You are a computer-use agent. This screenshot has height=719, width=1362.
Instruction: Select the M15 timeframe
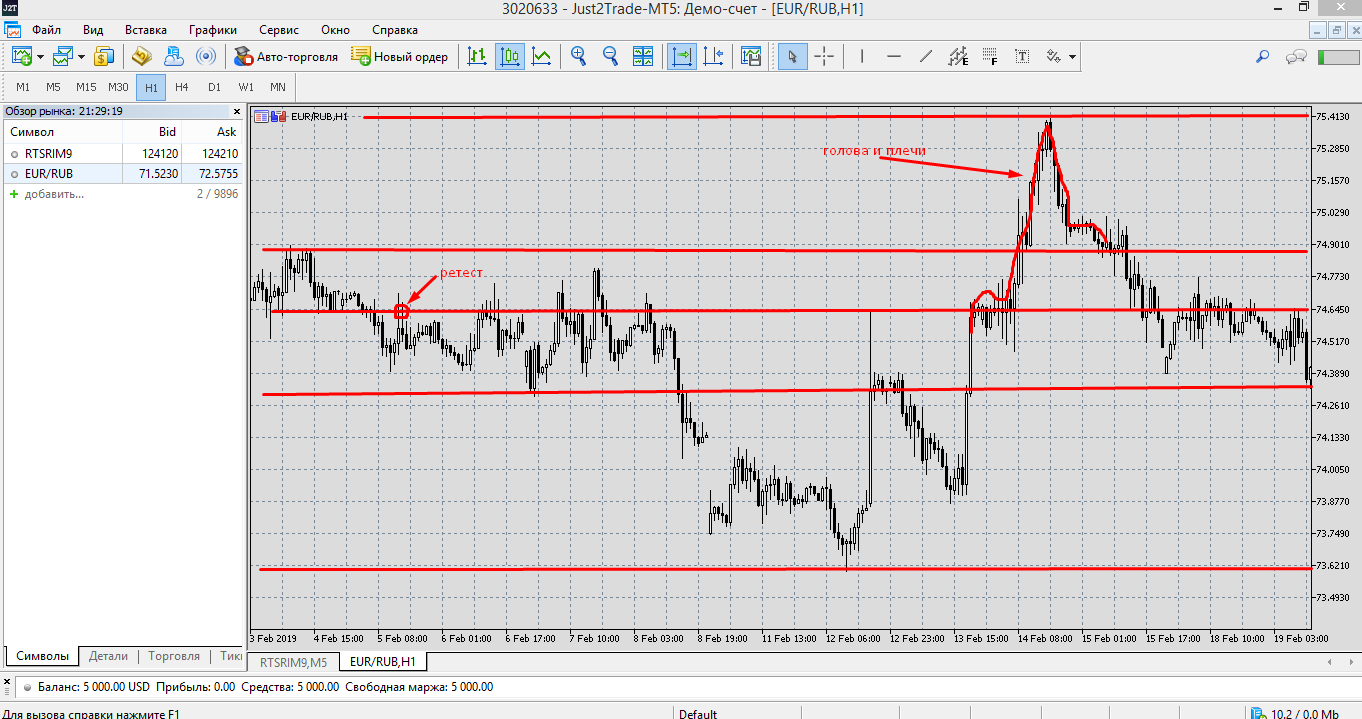pos(86,87)
